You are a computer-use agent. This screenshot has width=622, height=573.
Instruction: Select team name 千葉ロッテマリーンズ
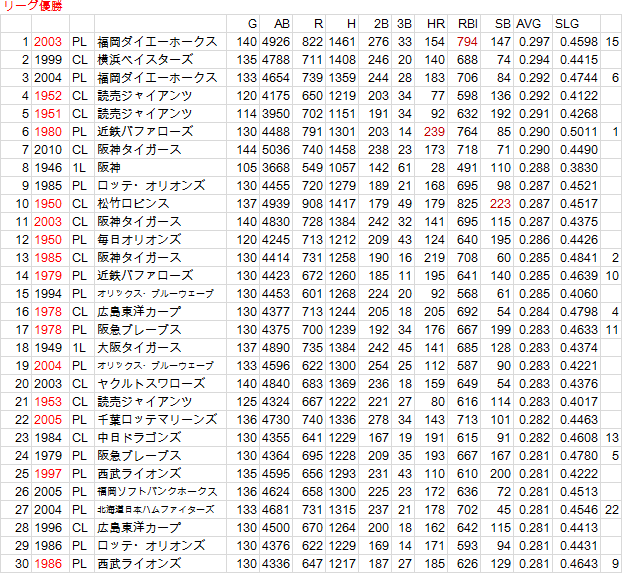pyautogui.click(x=157, y=420)
